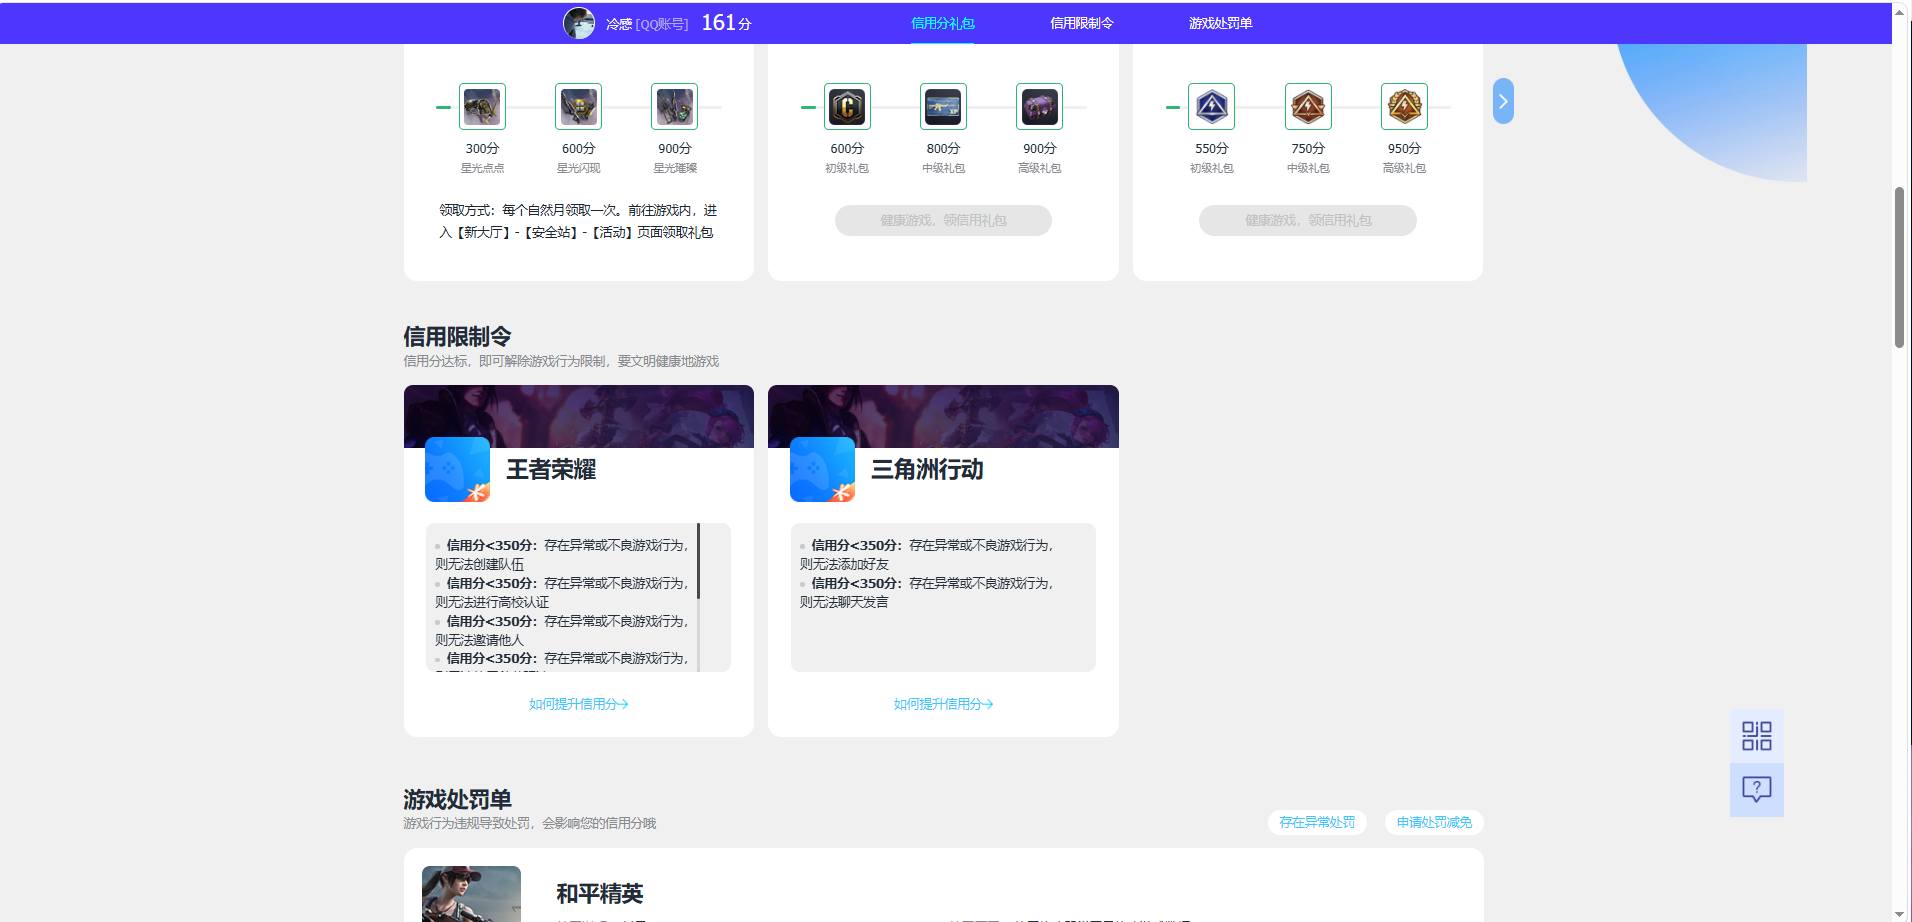Click the 900分 星光璀璨 reward icon
Image resolution: width=1912 pixels, height=922 pixels.
coord(674,107)
